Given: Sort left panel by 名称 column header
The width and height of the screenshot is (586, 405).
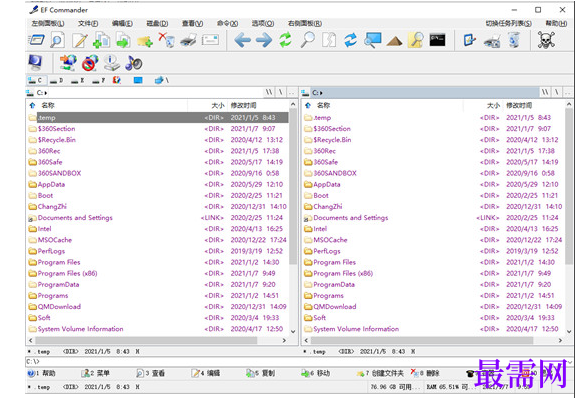Looking at the screenshot, I should [48, 105].
